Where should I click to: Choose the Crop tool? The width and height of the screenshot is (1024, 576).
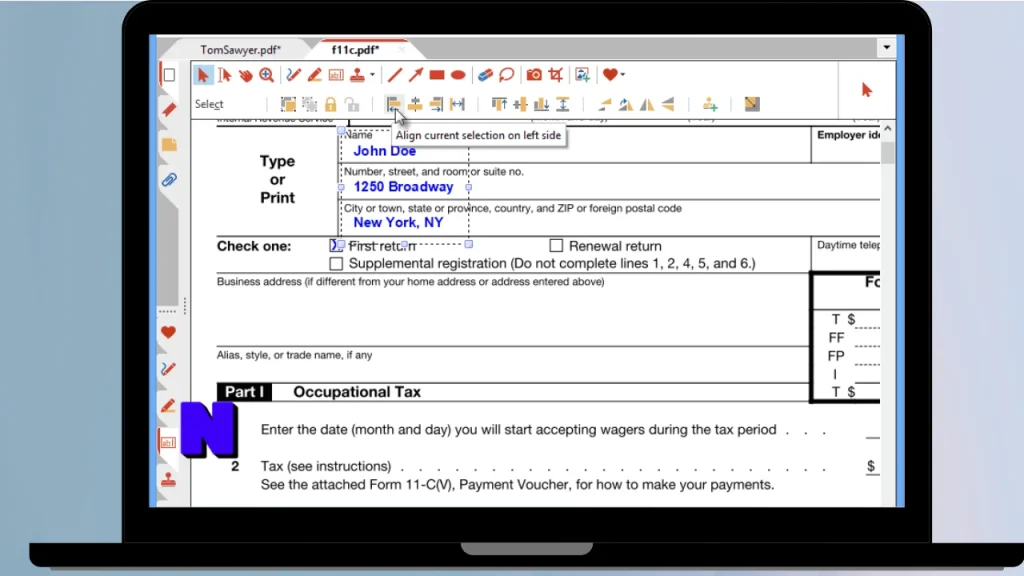(556, 75)
